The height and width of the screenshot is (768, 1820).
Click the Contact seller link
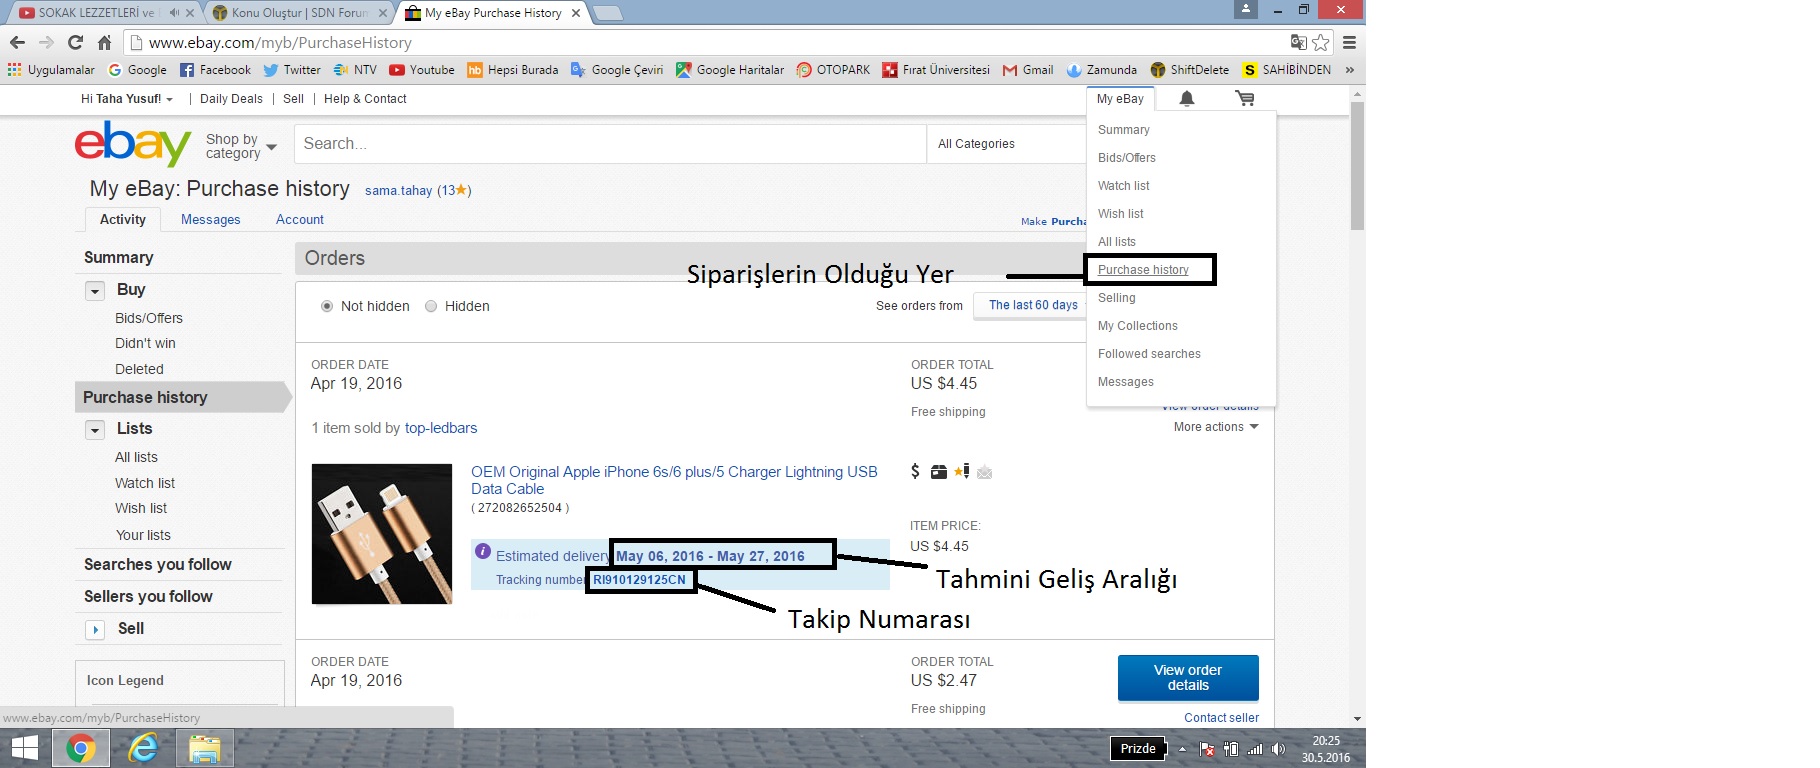pos(1222,718)
